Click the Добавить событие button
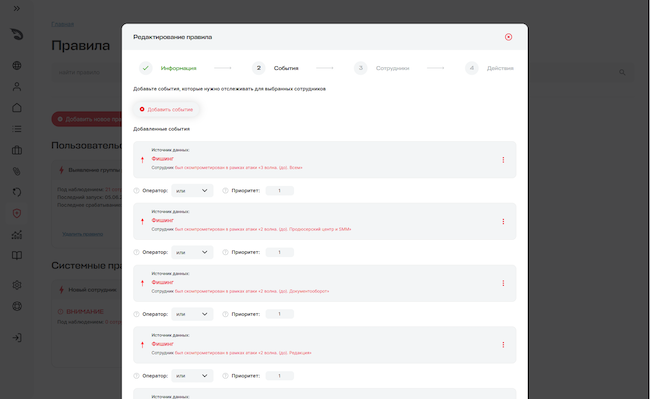This screenshot has height=399, width=650. click(x=166, y=109)
